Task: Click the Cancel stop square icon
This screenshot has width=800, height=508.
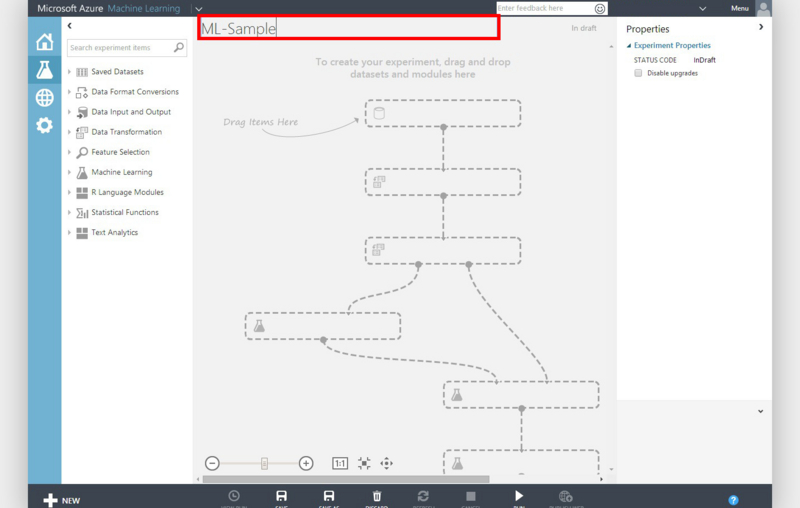Action: pos(470,496)
